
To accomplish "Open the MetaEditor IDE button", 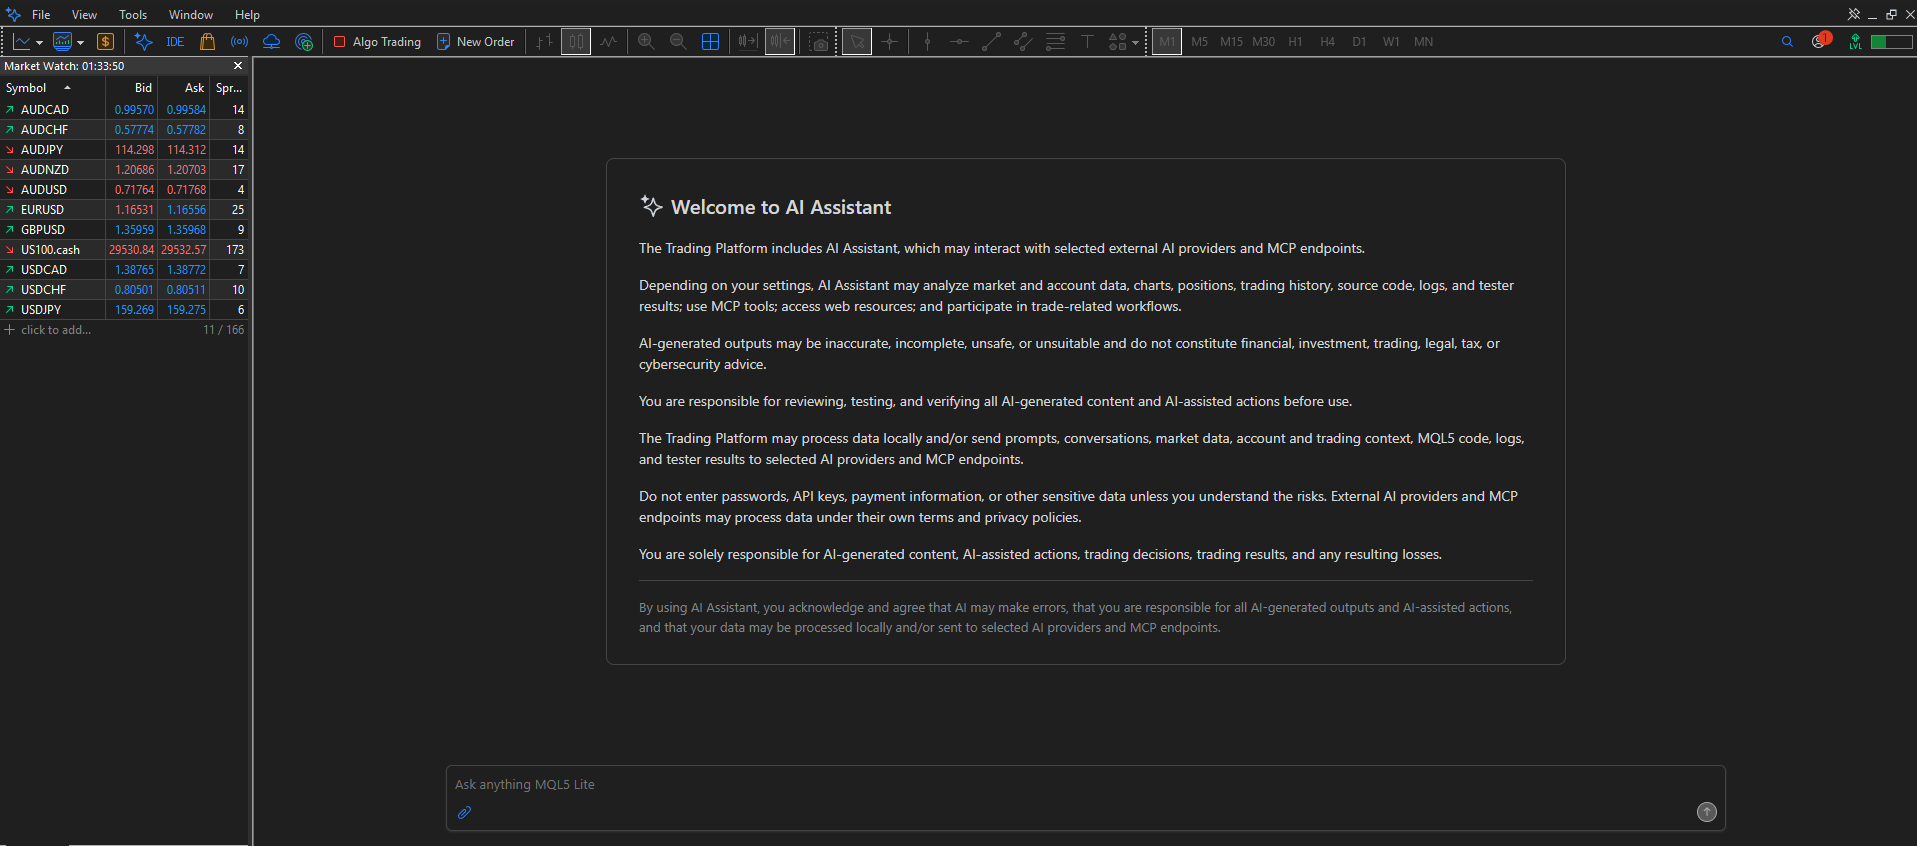I will [x=175, y=41].
